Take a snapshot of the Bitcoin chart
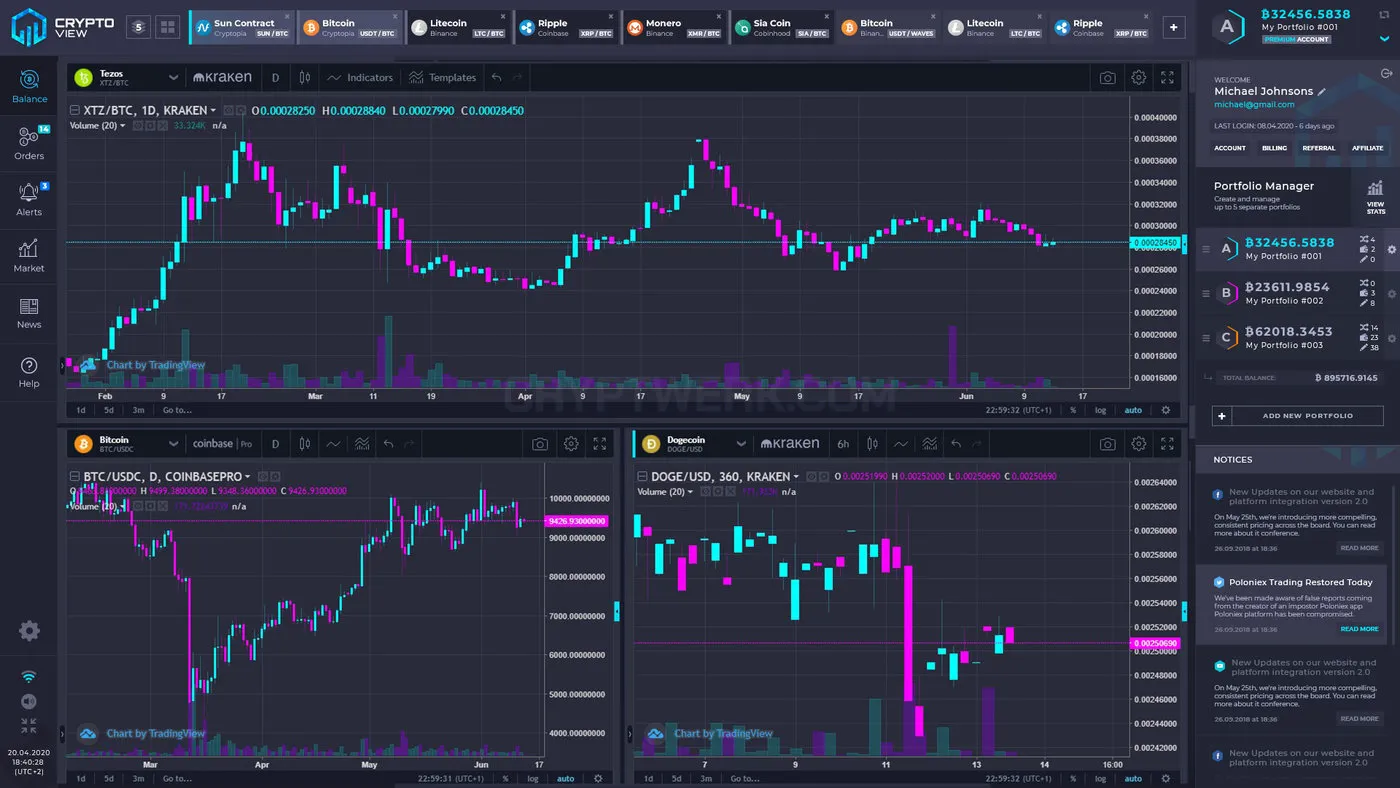Screen dimensions: 1400x788 (x=540, y=444)
